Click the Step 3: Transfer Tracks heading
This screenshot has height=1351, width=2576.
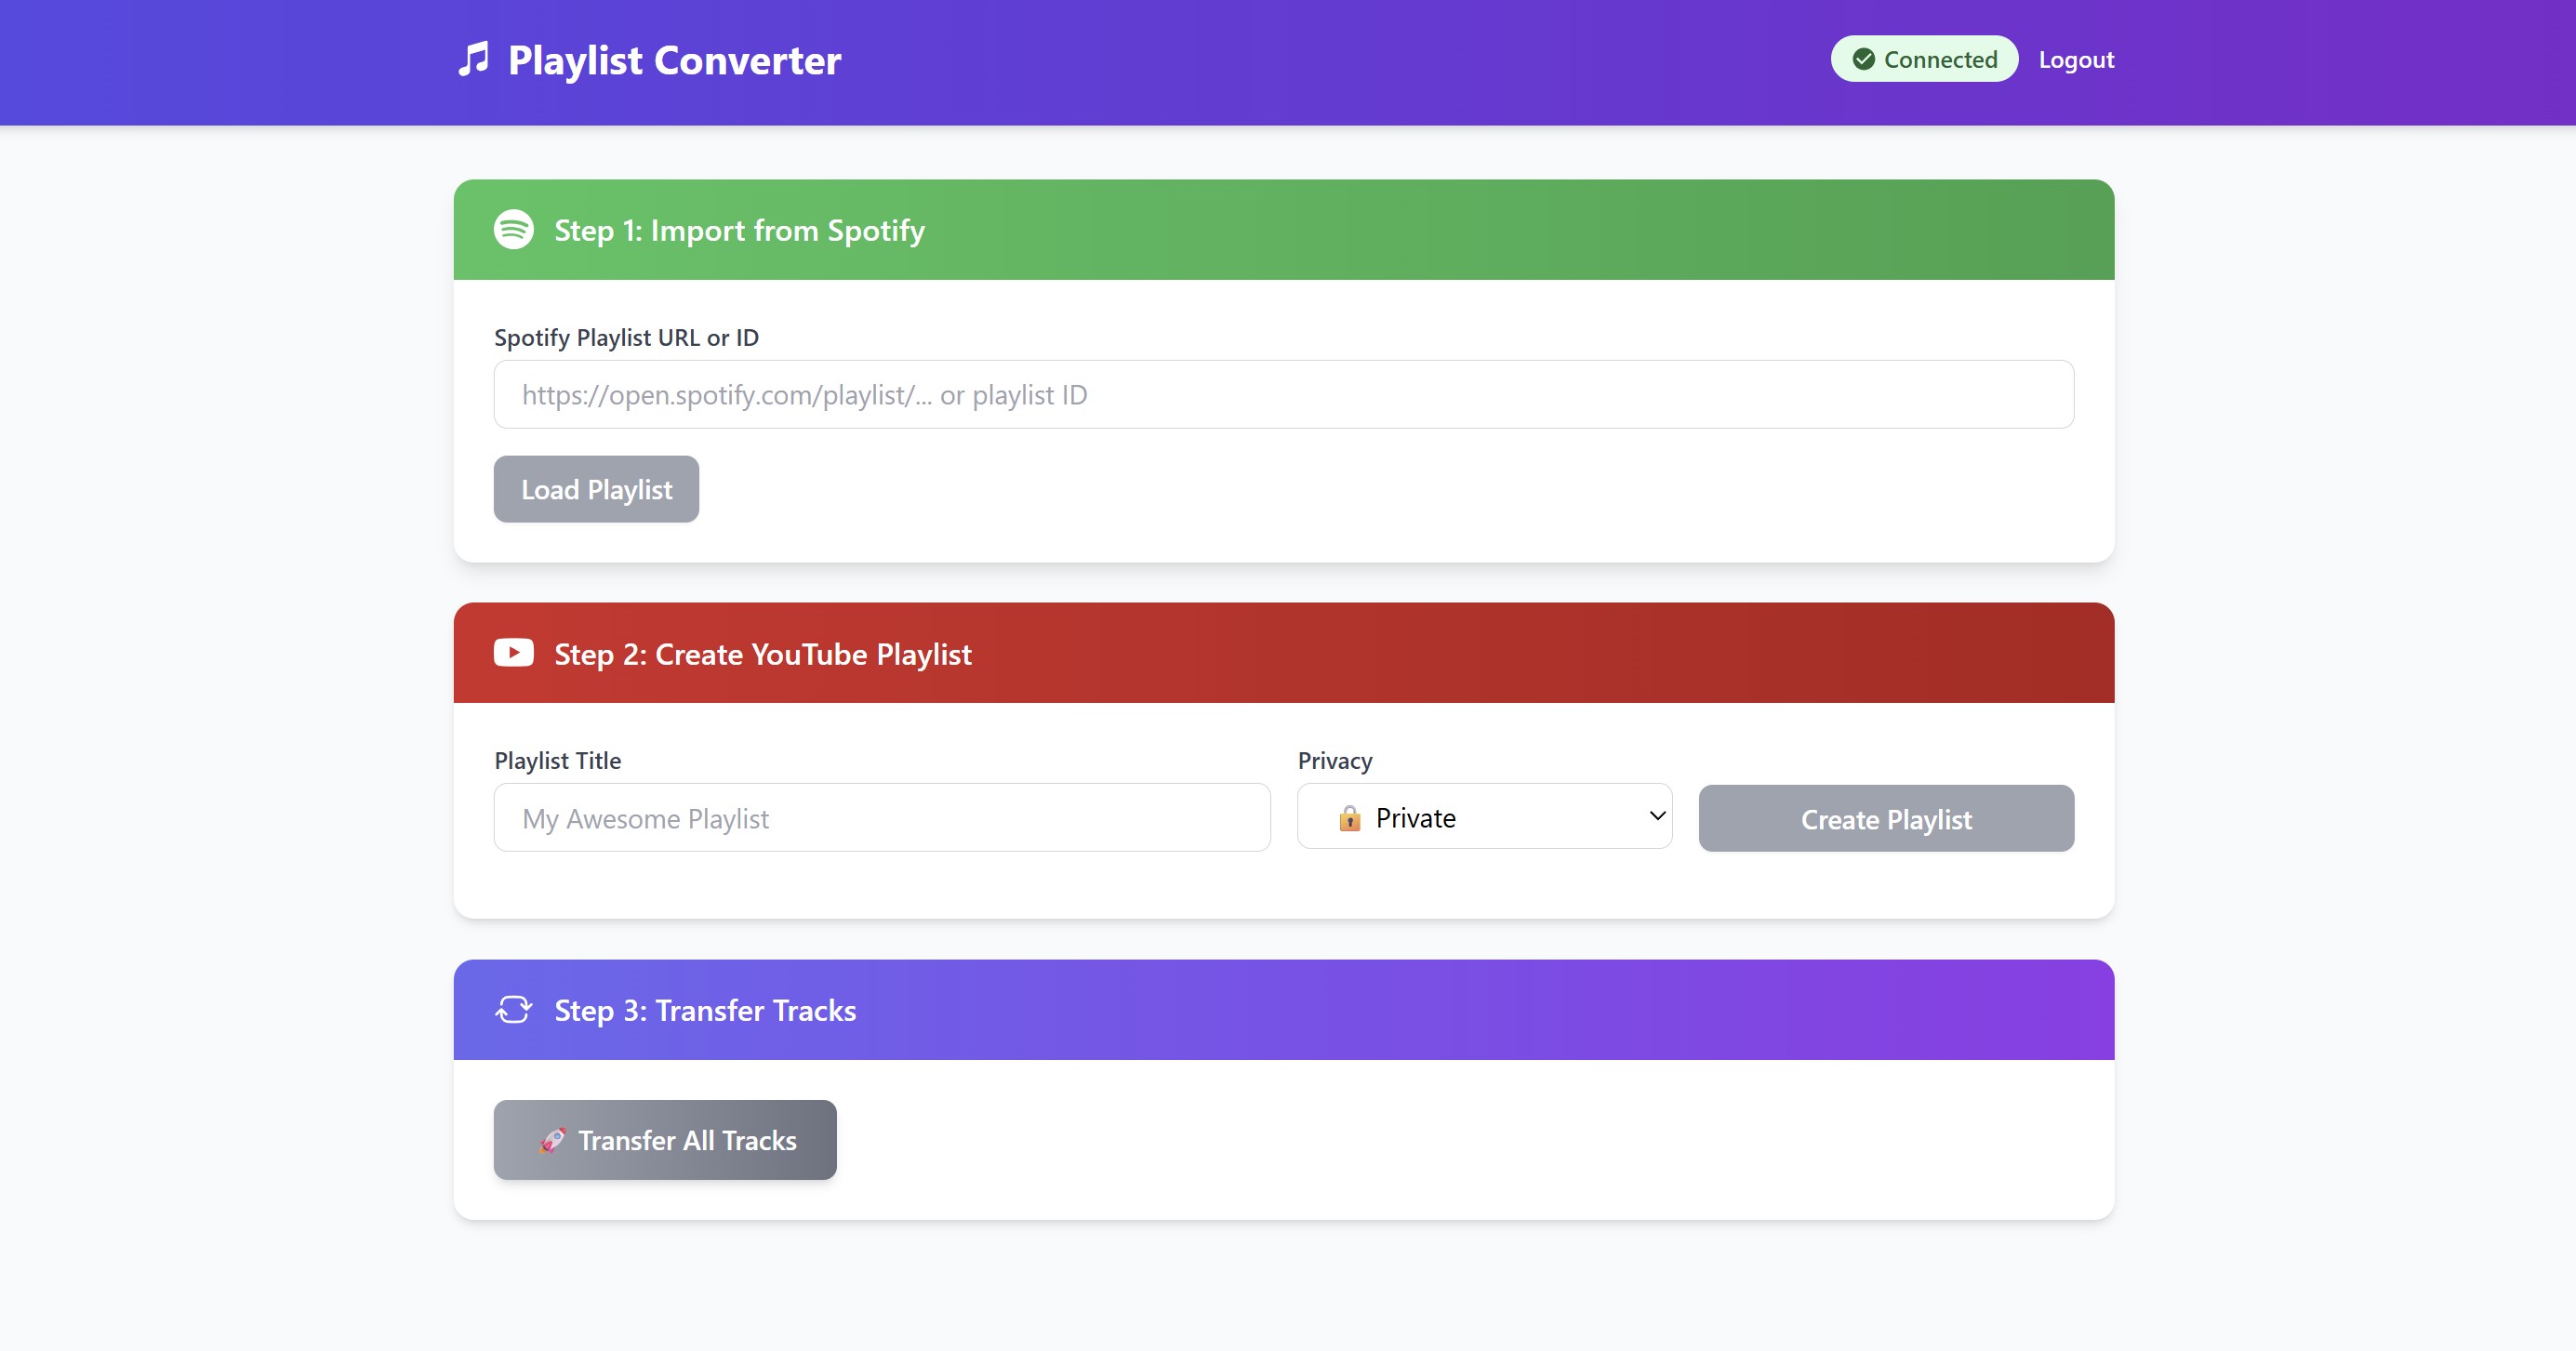705,1011
